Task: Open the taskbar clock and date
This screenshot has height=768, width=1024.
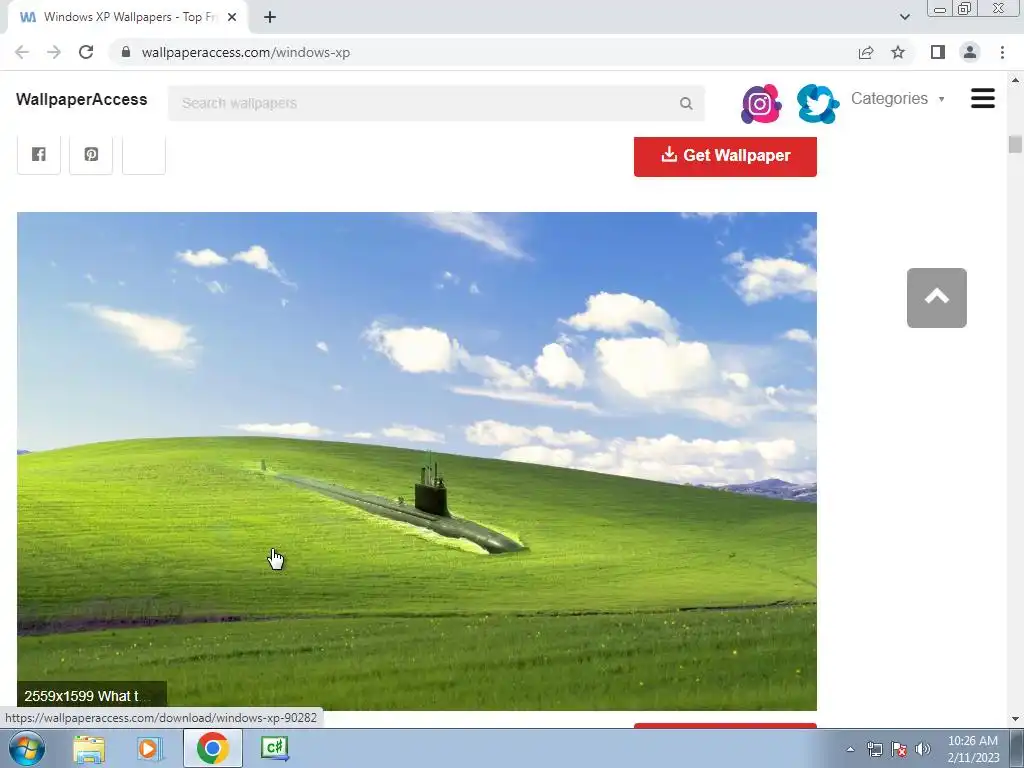Action: 972,749
